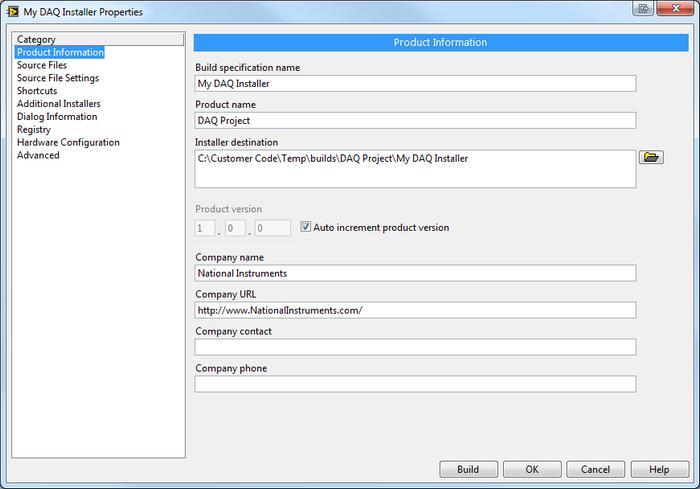Click the Category list header
700x489 pixels.
pyautogui.click(x=98, y=39)
